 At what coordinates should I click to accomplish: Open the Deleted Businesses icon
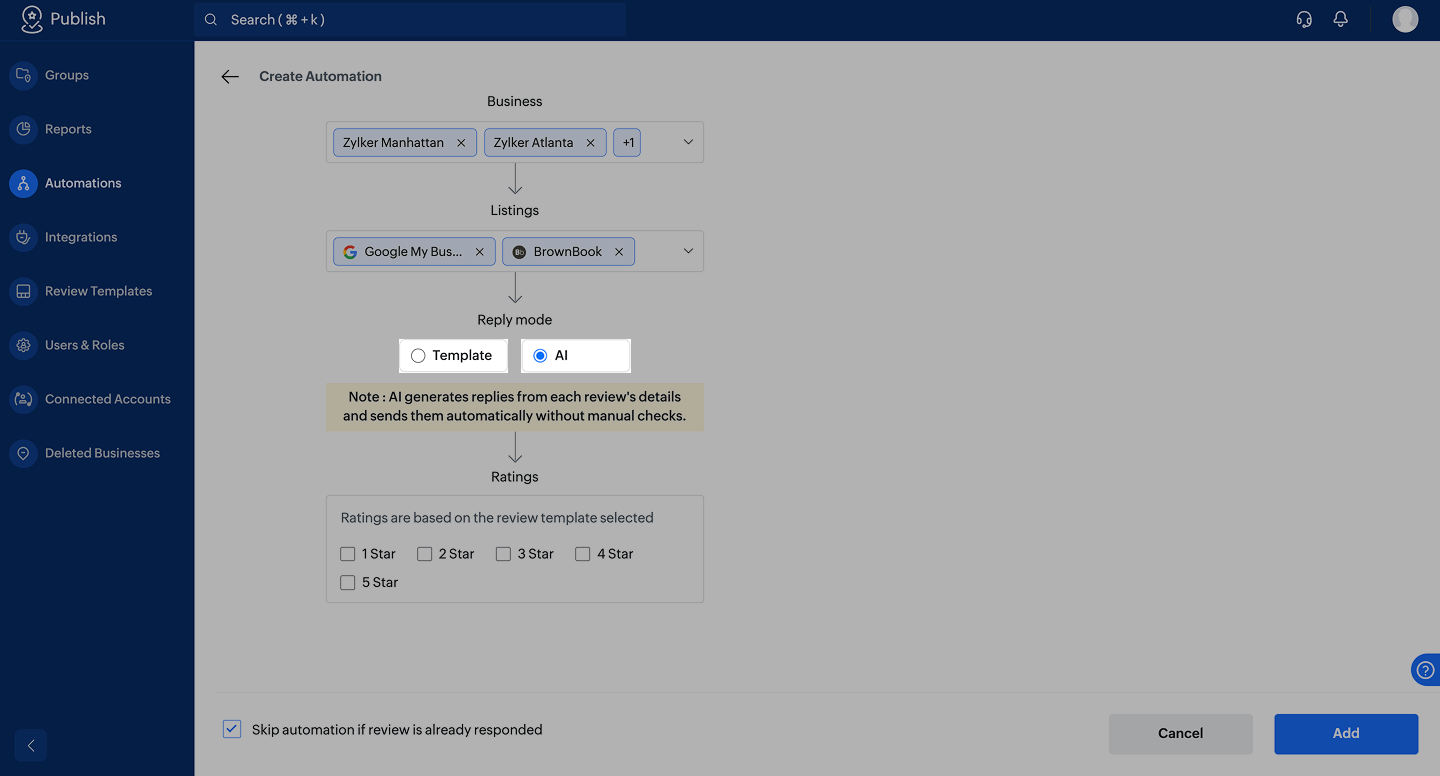tap(23, 453)
